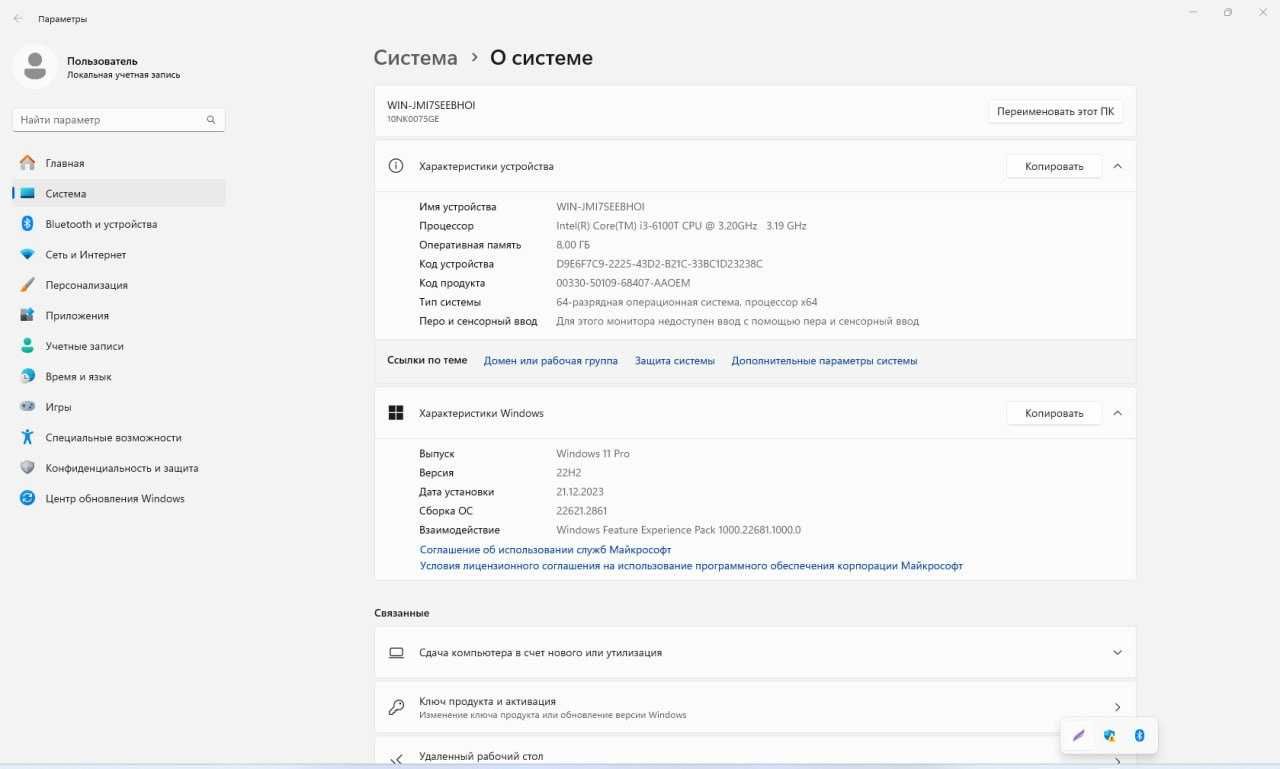1280x769 pixels.
Task: Open Защита системы link
Action: click(x=675, y=361)
